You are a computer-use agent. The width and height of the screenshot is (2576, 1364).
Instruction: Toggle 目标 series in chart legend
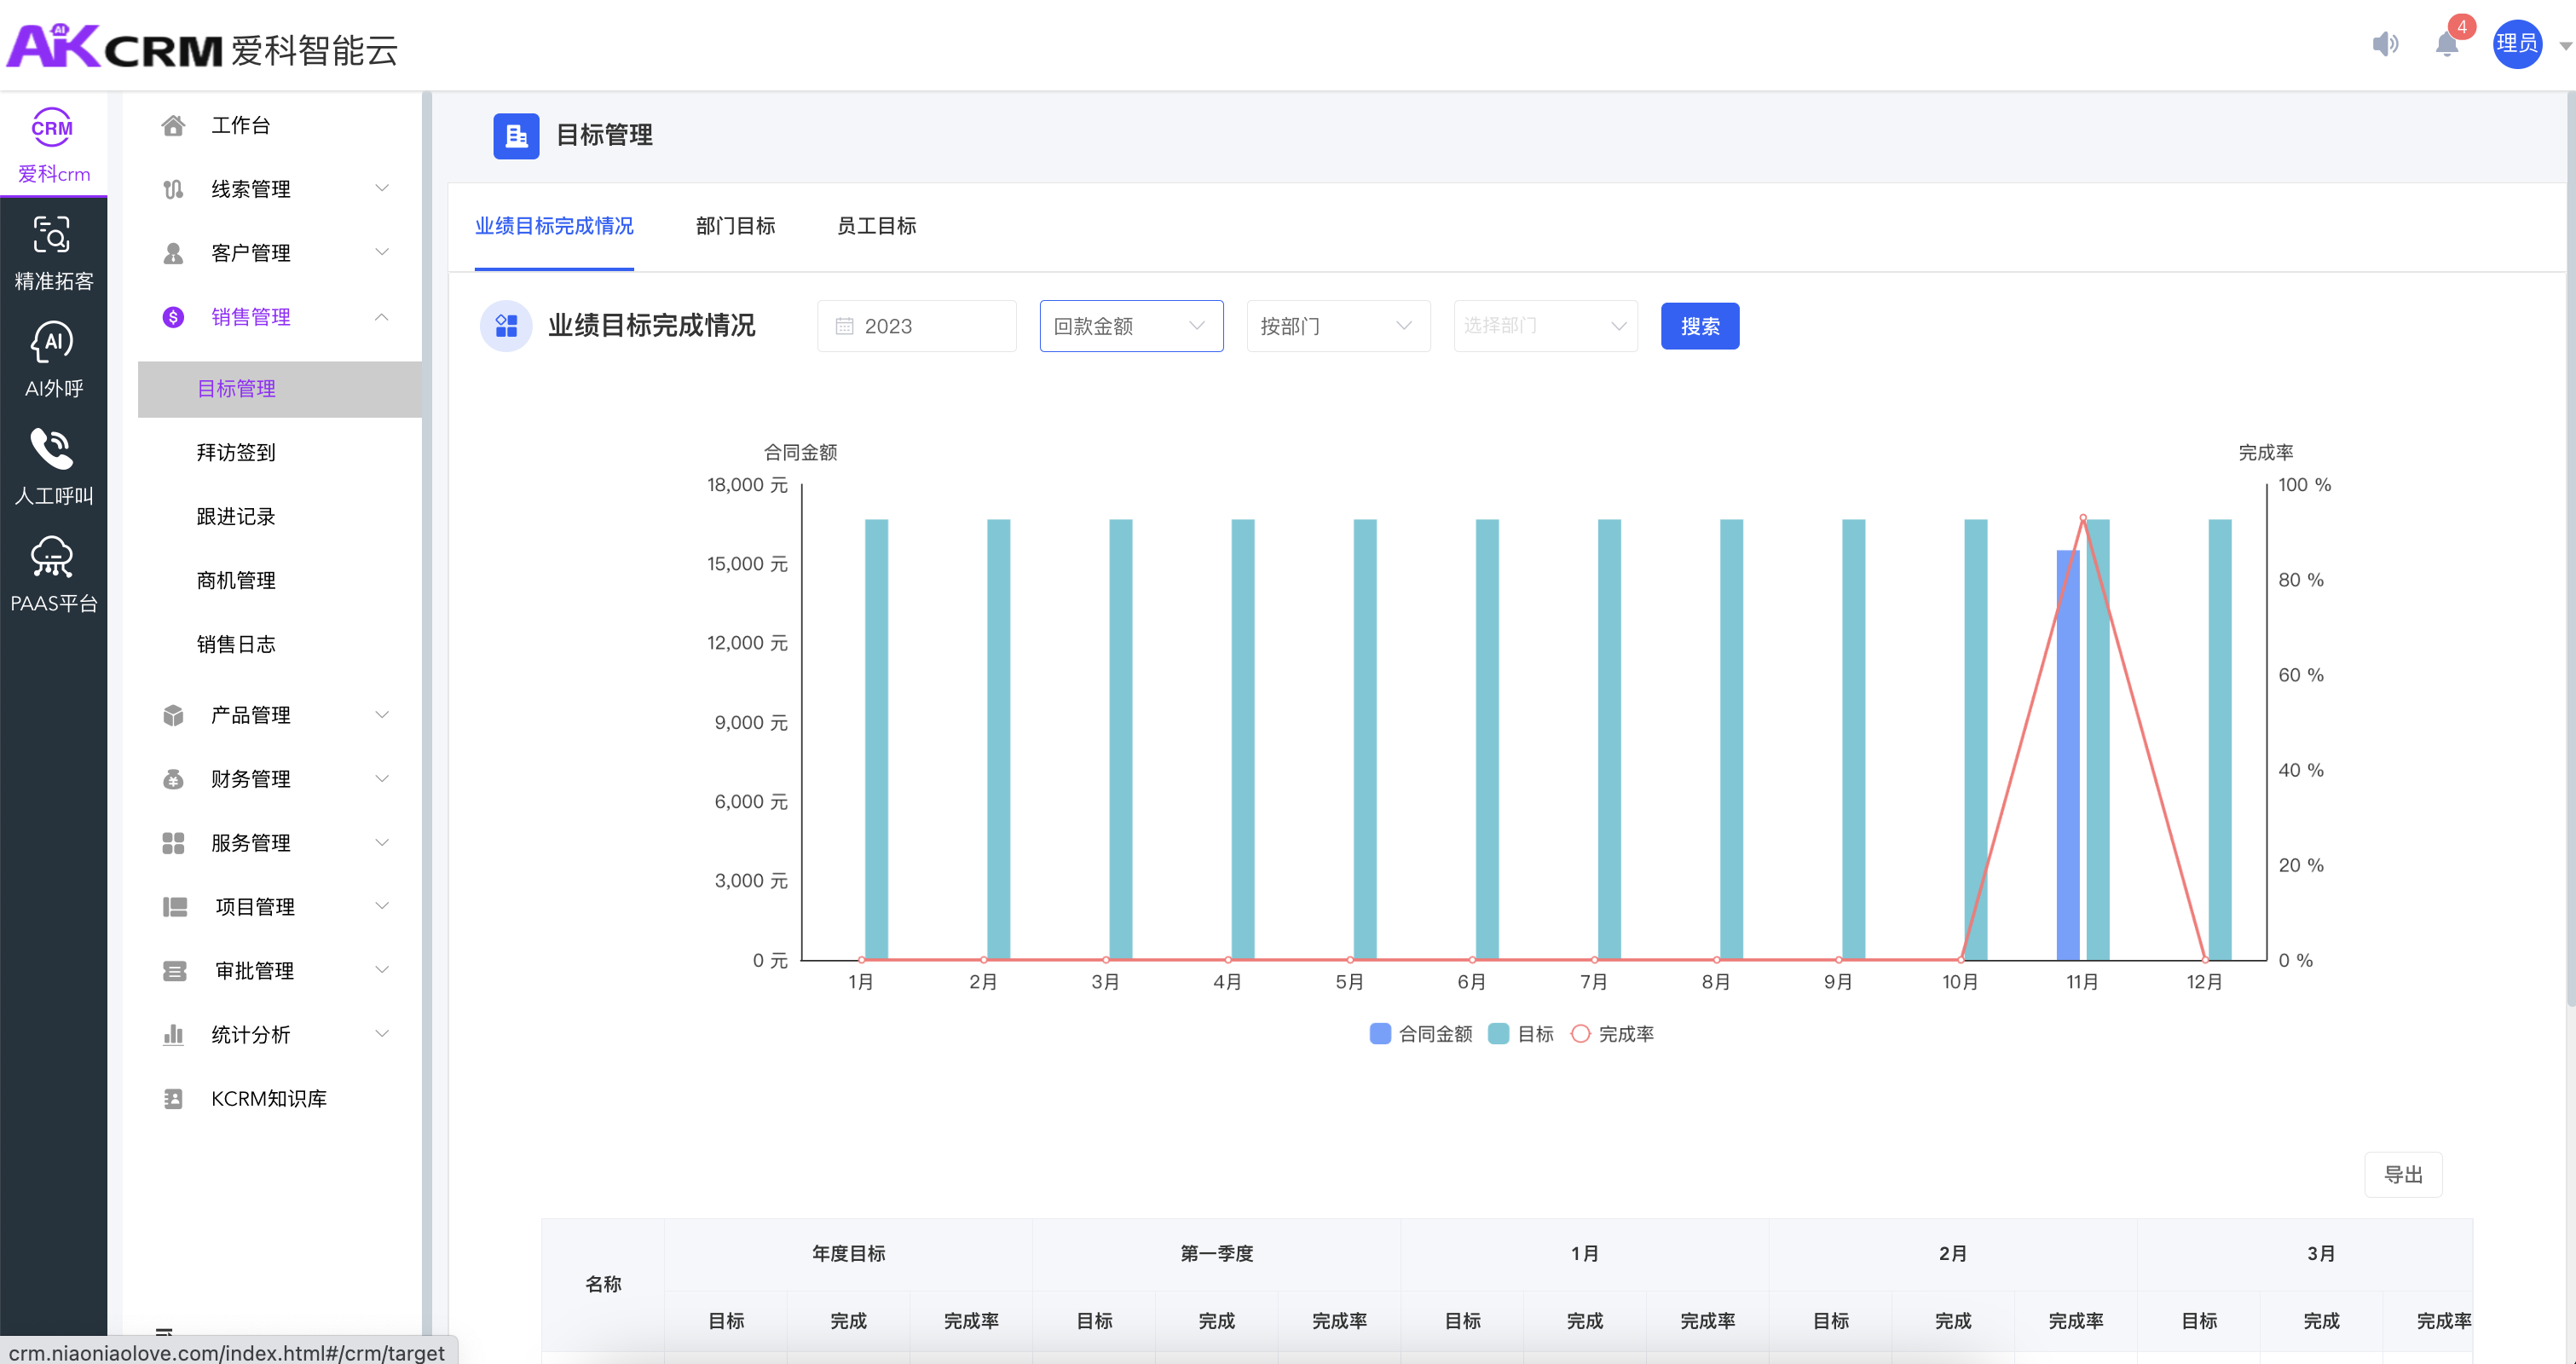tap(1521, 1034)
